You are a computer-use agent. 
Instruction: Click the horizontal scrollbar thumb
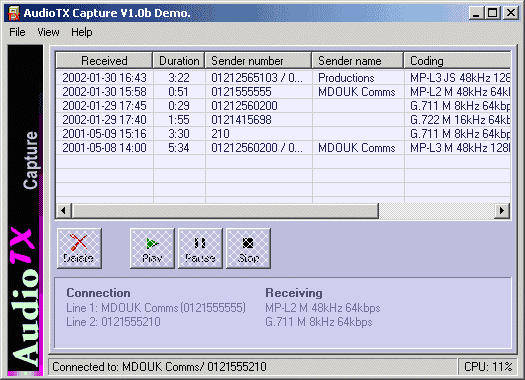[x=225, y=211]
